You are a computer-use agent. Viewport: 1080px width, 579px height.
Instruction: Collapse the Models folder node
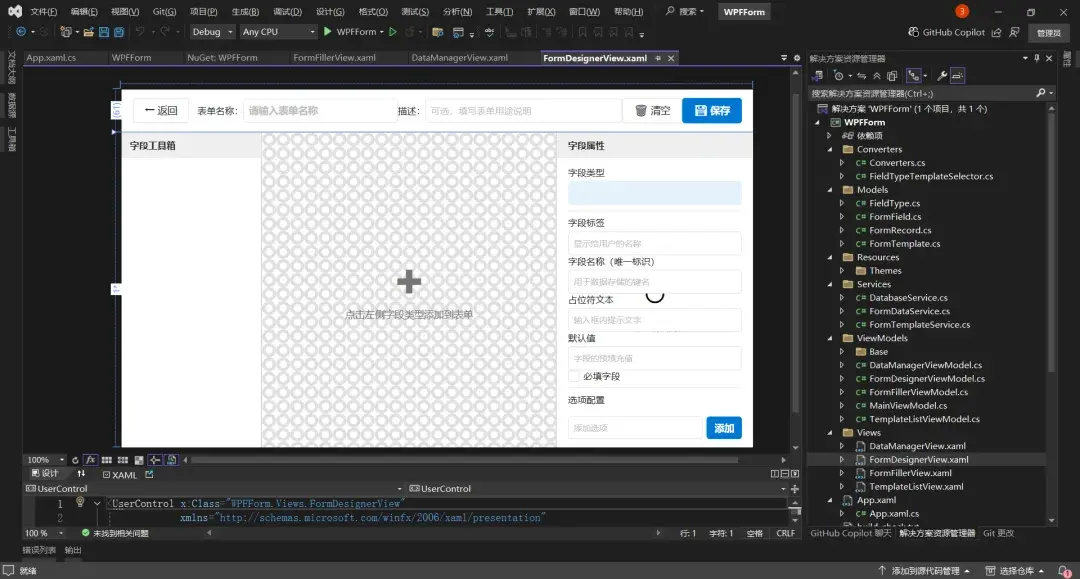830,190
